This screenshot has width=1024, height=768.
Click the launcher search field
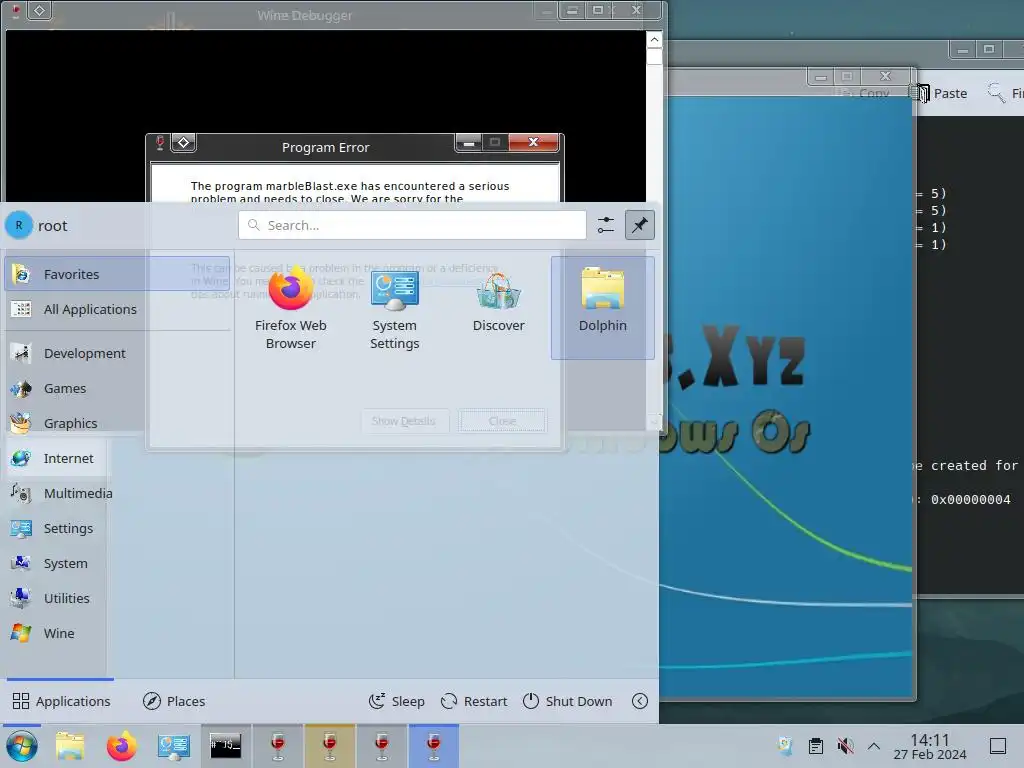[x=412, y=225]
